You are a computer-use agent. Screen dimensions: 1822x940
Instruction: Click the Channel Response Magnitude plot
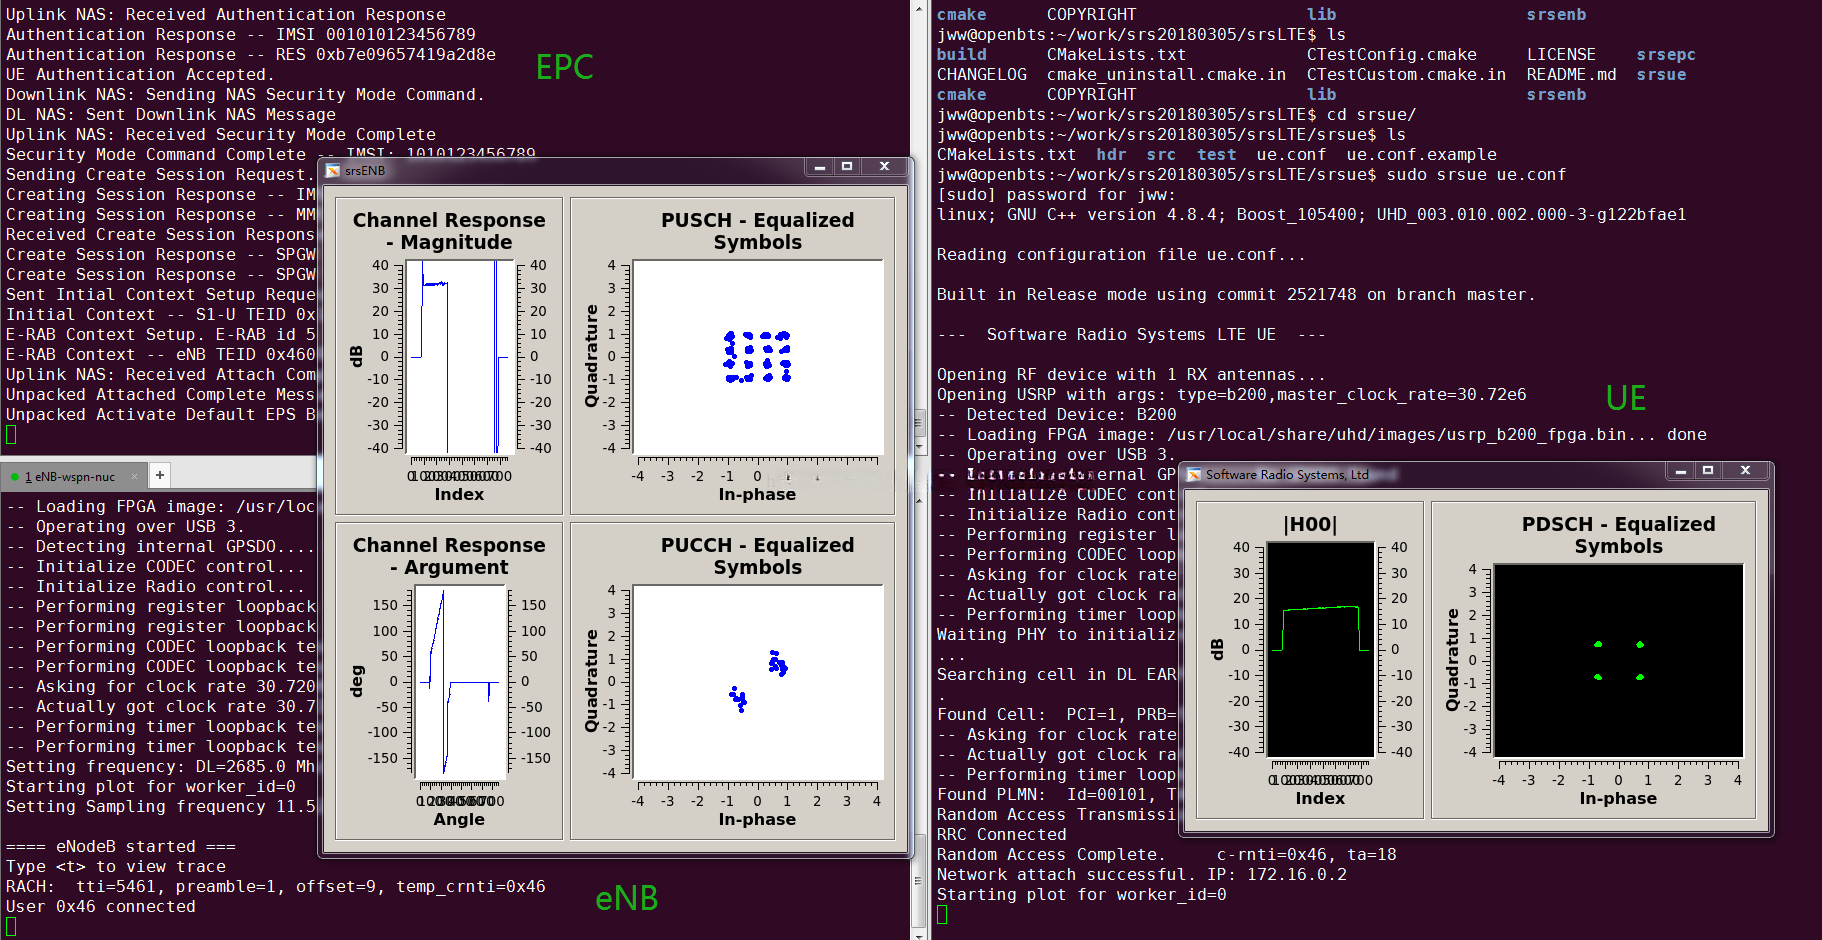click(460, 357)
